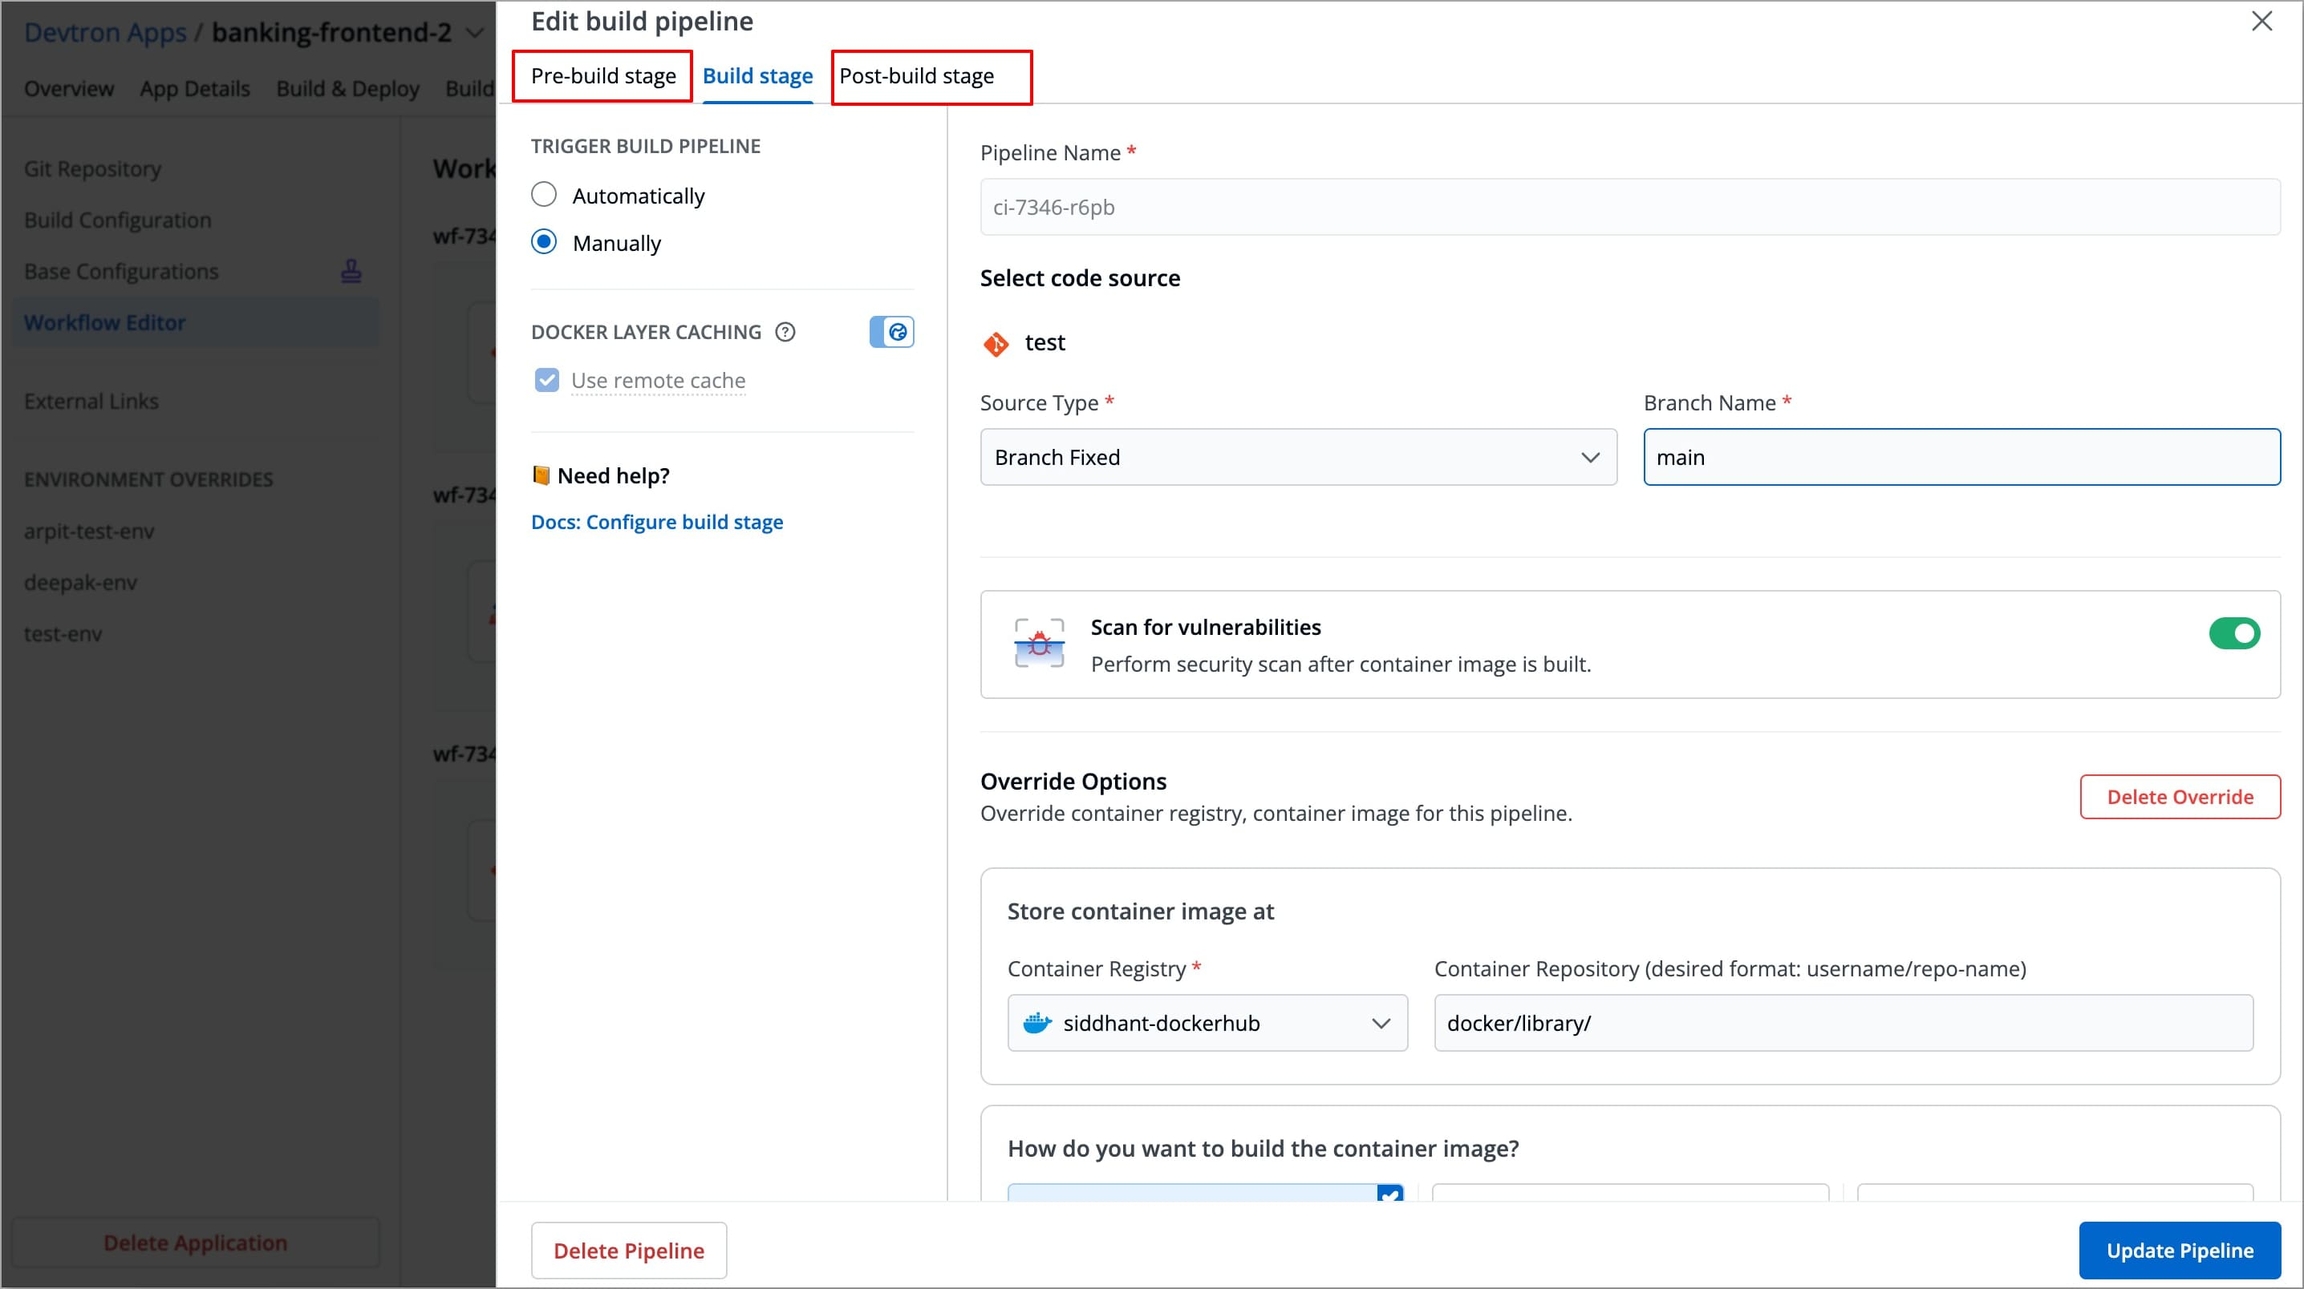The width and height of the screenshot is (2304, 1289).
Task: Select Manually trigger option
Action: pos(544,242)
